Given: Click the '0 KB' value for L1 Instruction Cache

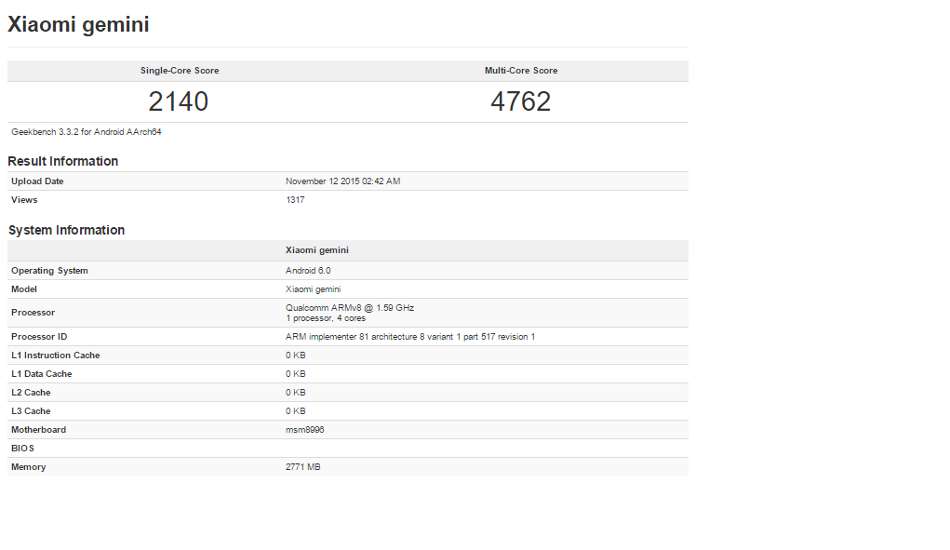Looking at the screenshot, I should pyautogui.click(x=296, y=356).
